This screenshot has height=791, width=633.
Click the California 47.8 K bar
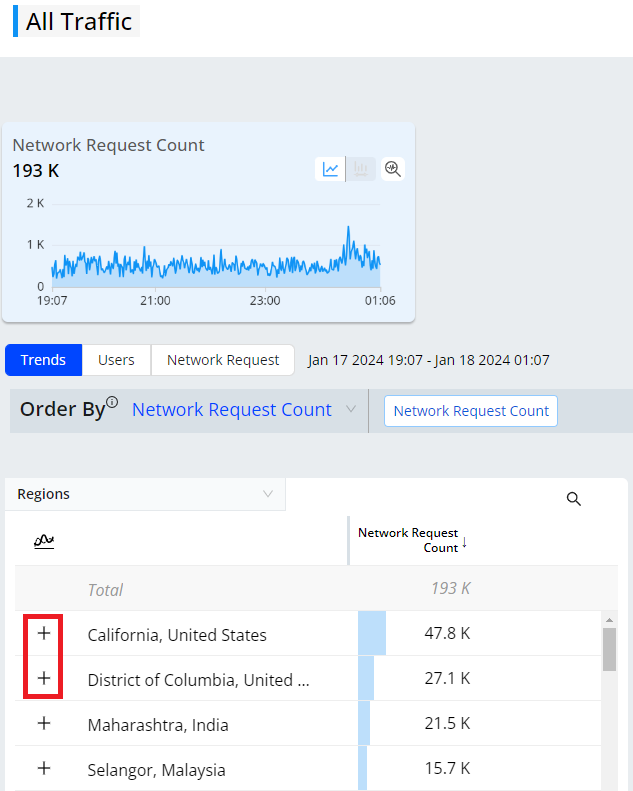click(372, 634)
